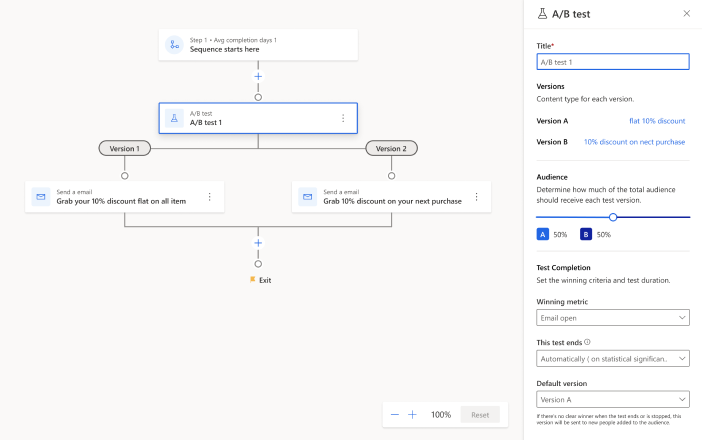Open the flat 10% discount link
Screen dimensions: 702x440
coord(656,121)
